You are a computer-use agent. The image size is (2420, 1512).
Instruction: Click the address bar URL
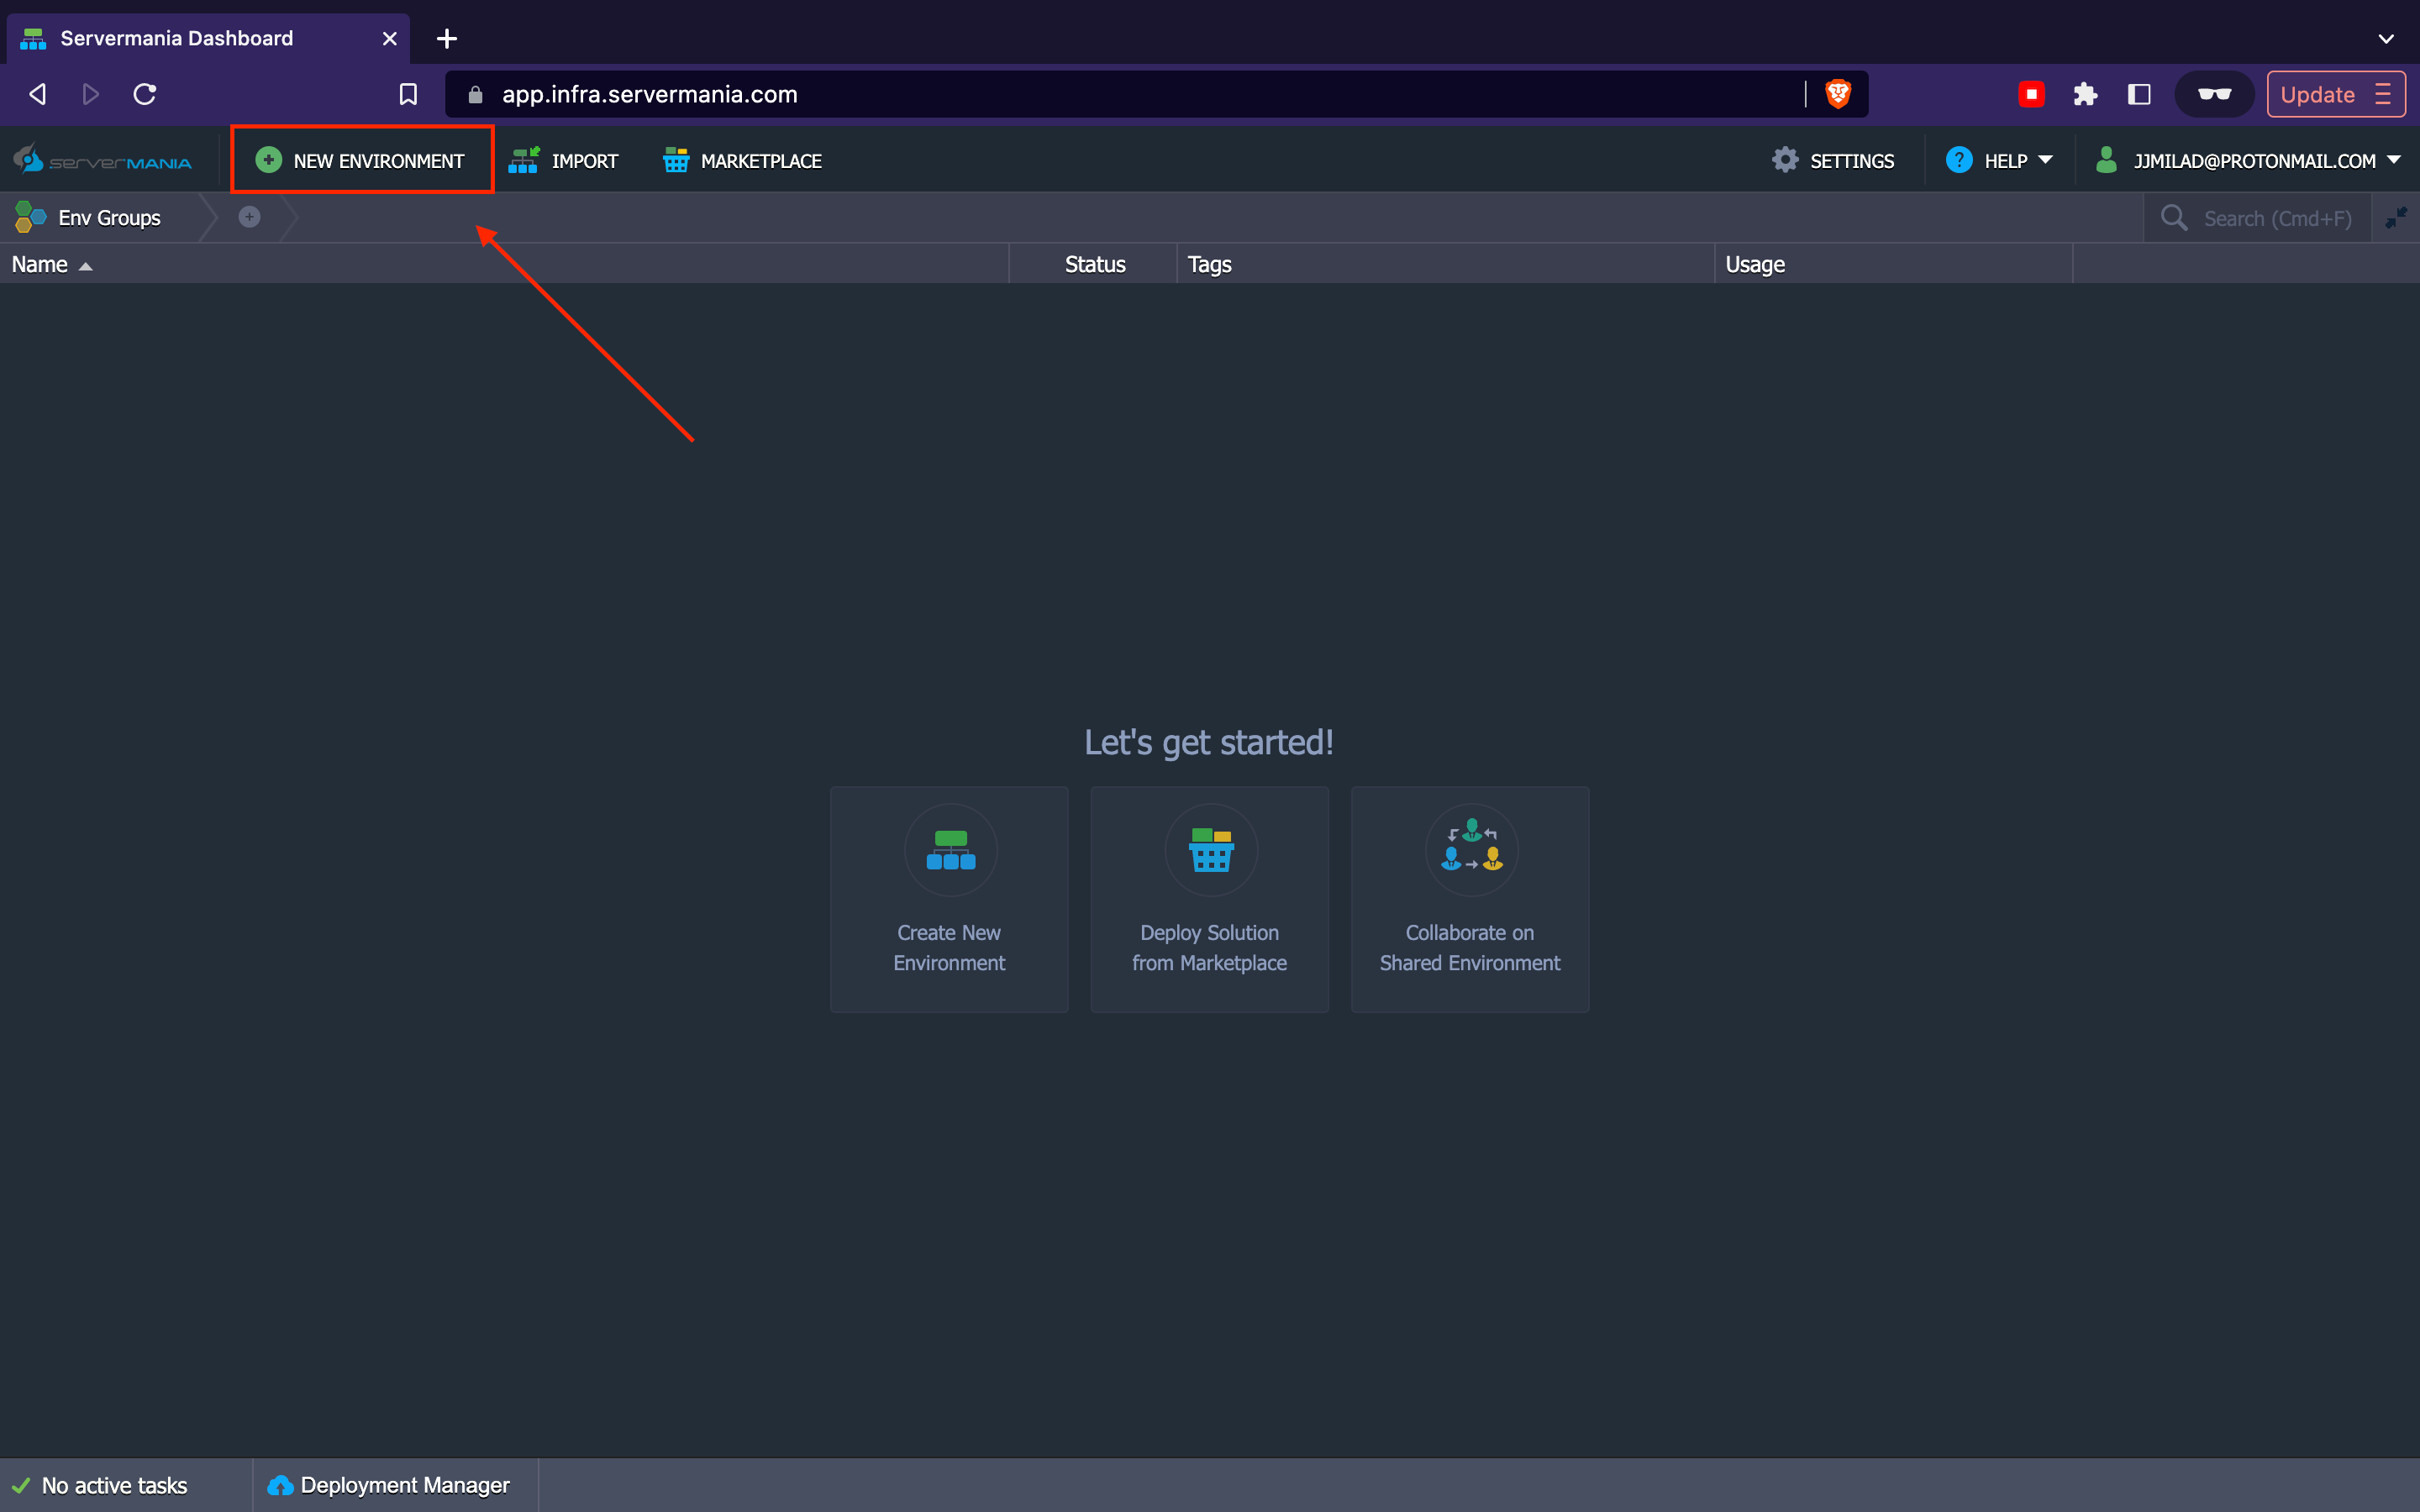650,94
